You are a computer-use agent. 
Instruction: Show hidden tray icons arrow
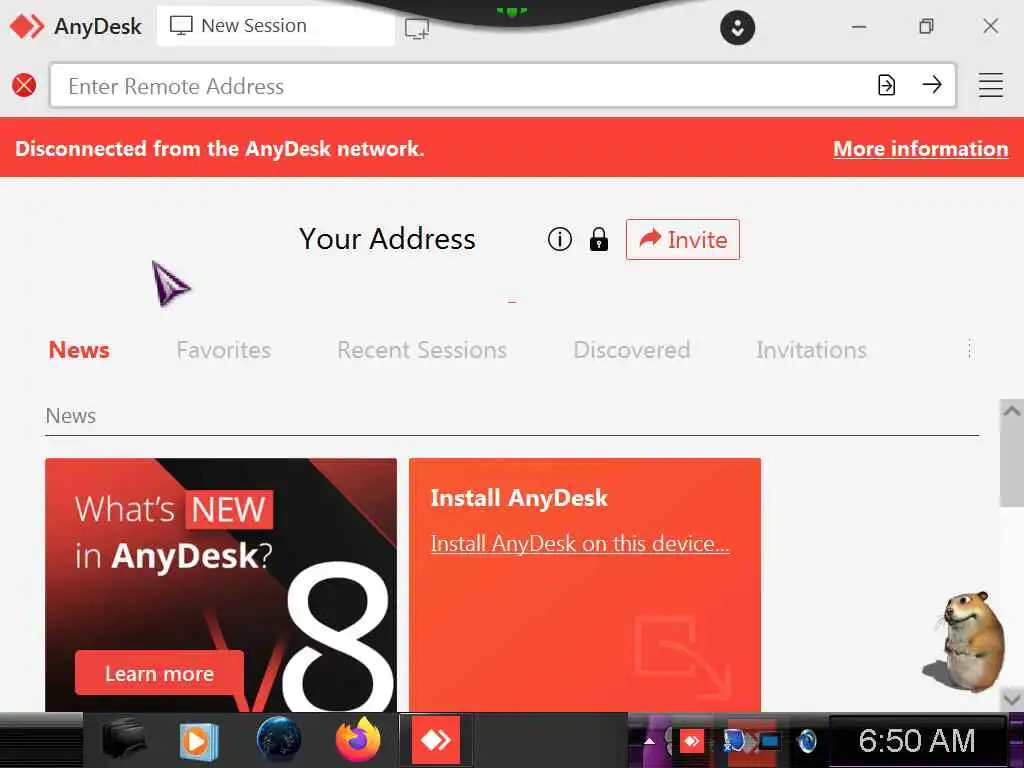[x=649, y=741]
